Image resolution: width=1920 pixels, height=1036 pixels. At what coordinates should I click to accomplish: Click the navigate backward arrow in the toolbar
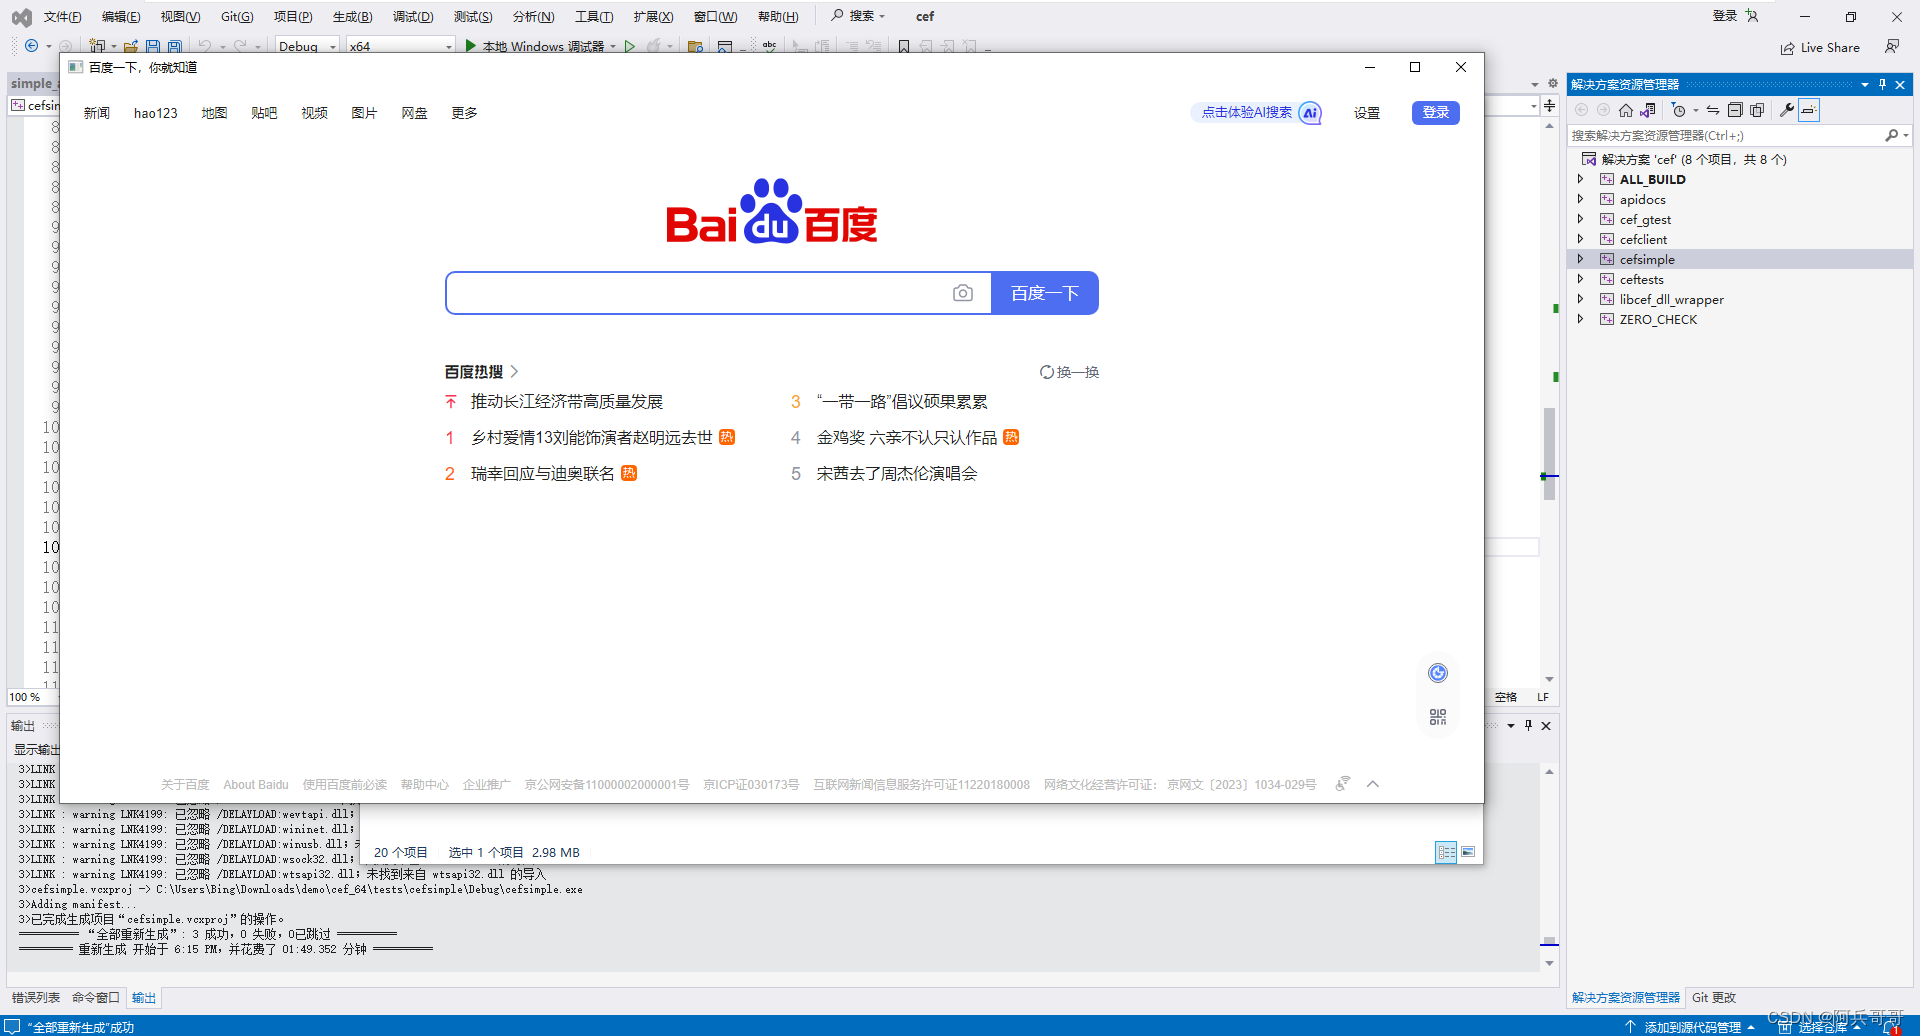32,46
